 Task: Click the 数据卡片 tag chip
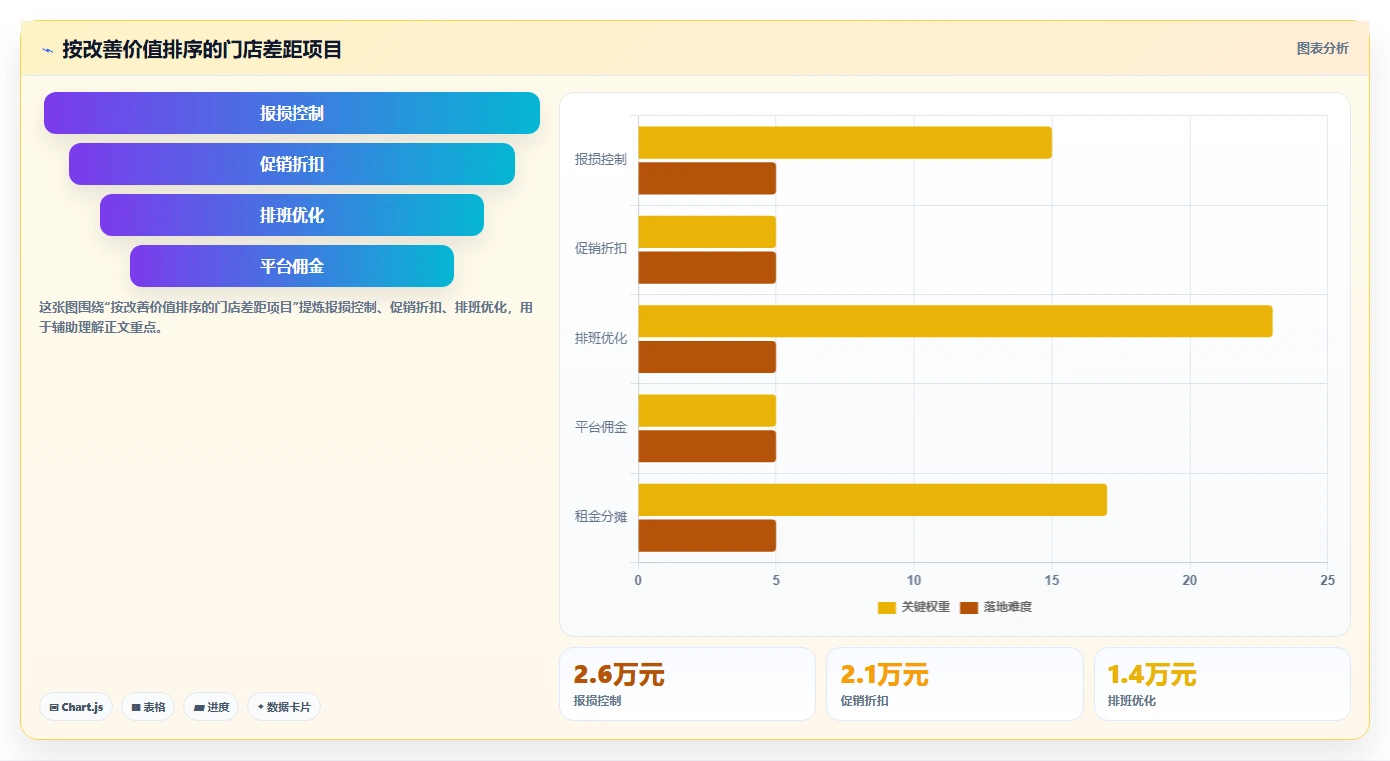pyautogui.click(x=284, y=707)
